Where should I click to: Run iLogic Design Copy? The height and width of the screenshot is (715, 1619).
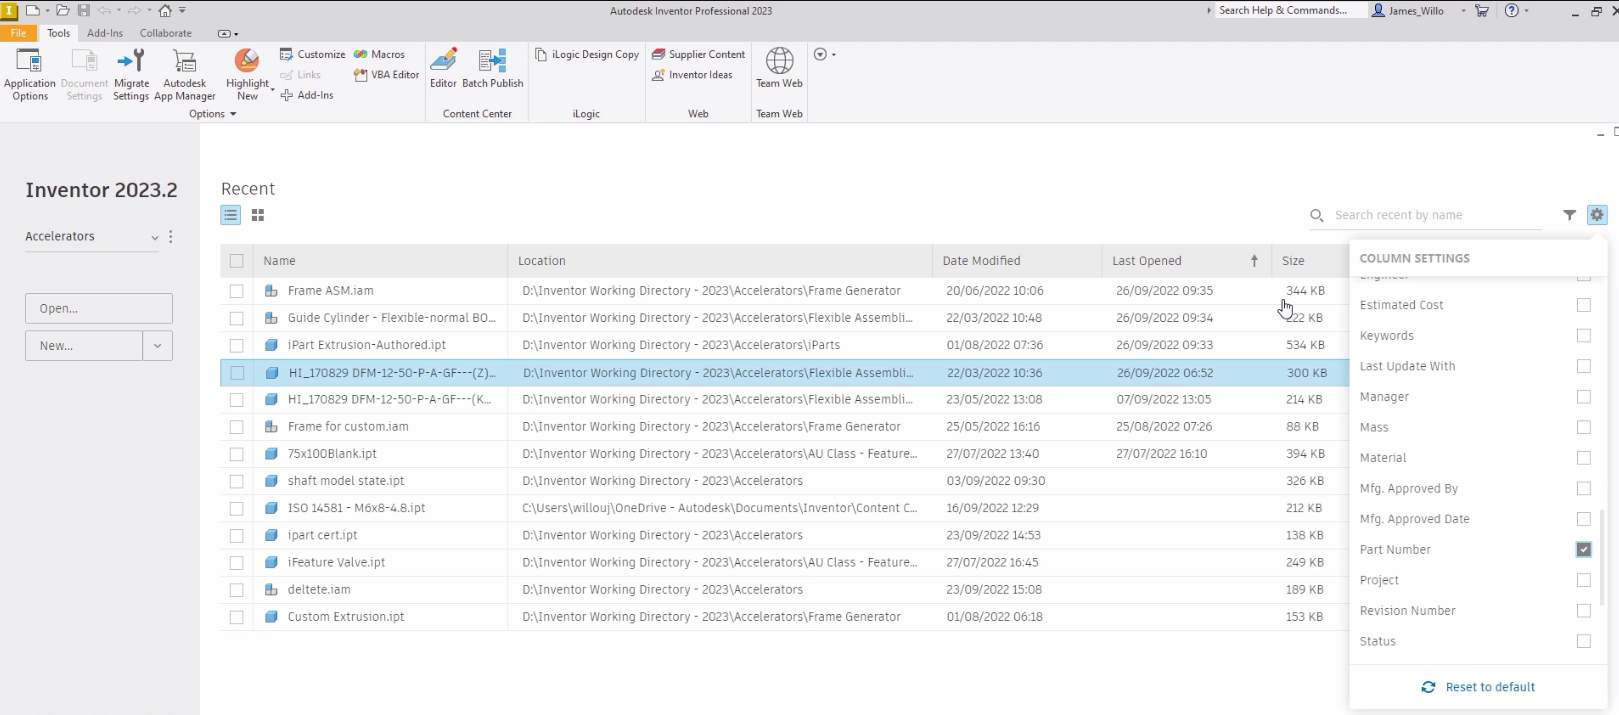tap(587, 54)
